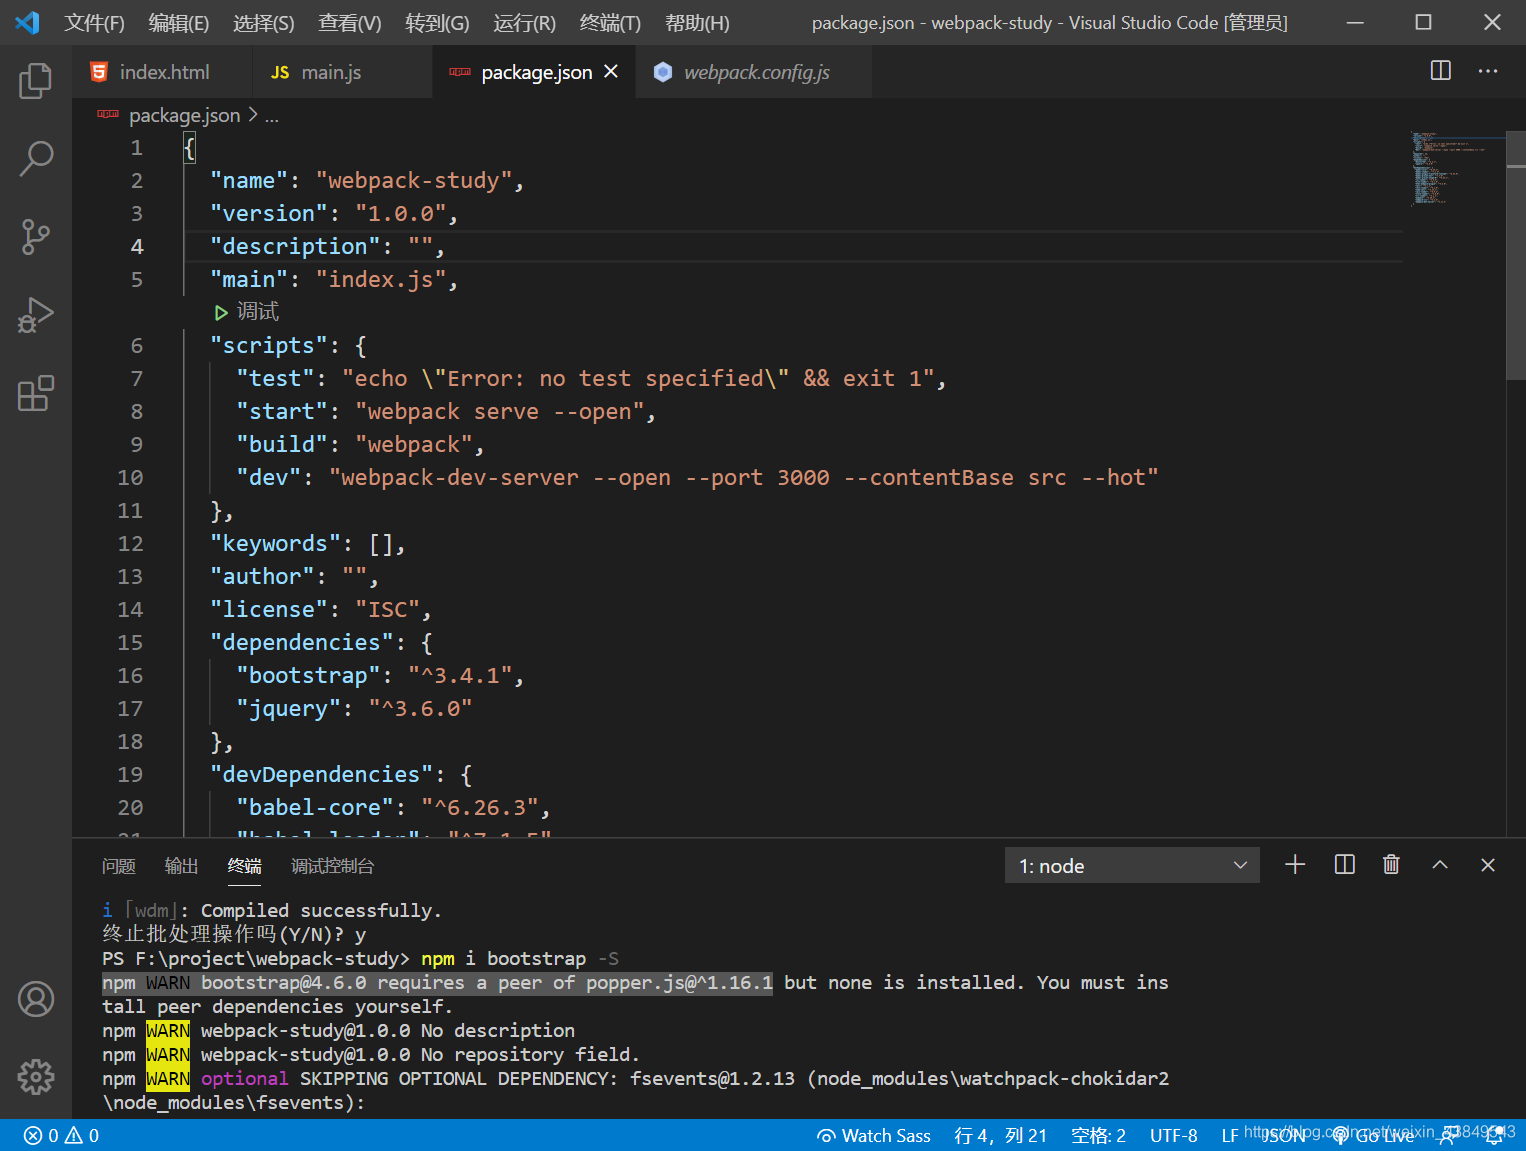The image size is (1526, 1151).
Task: Open the Accounts menu icon
Action: pos(35,999)
